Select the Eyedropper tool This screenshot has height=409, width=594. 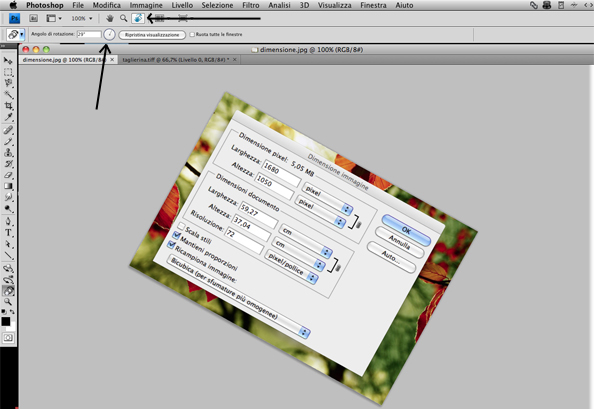[x=8, y=117]
